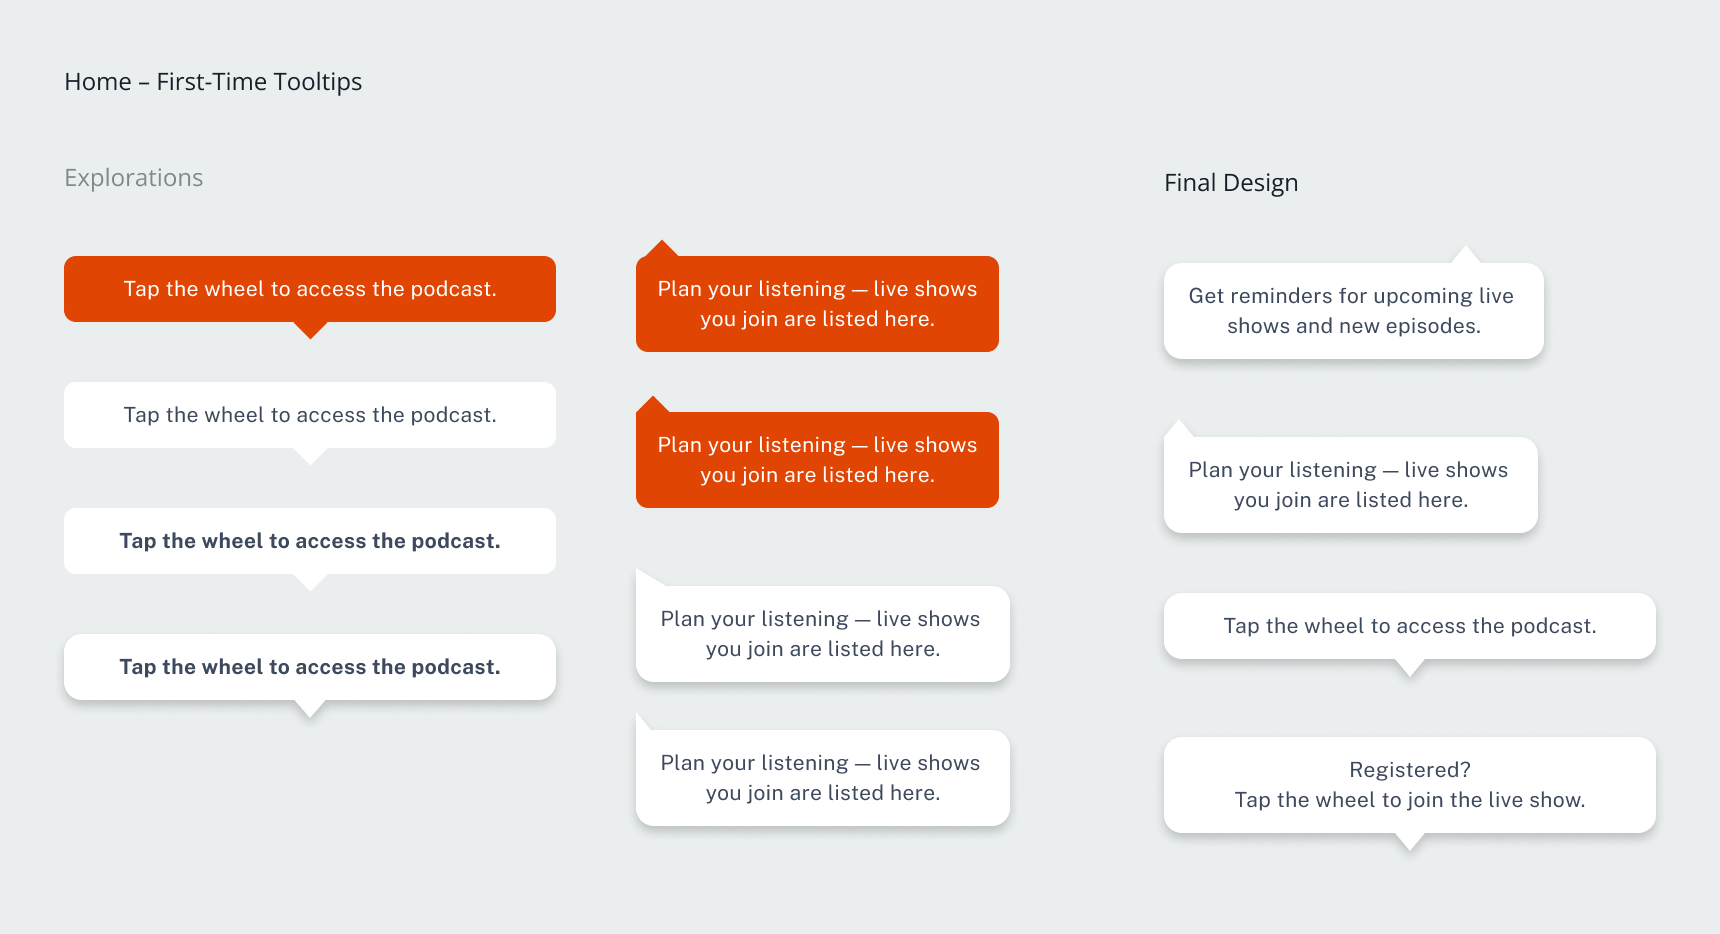Image resolution: width=1720 pixels, height=934 pixels.
Task: Click the lower orange "Plan your listening" tooltip
Action: coord(817,460)
